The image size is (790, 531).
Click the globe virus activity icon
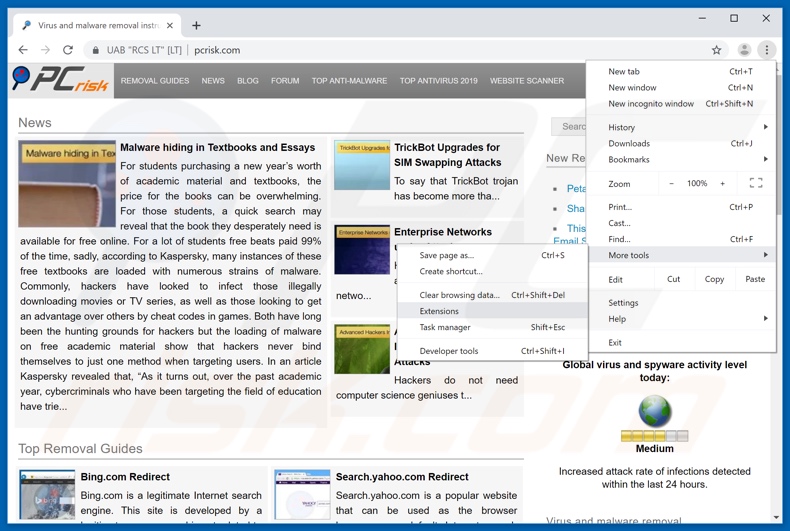(x=654, y=411)
